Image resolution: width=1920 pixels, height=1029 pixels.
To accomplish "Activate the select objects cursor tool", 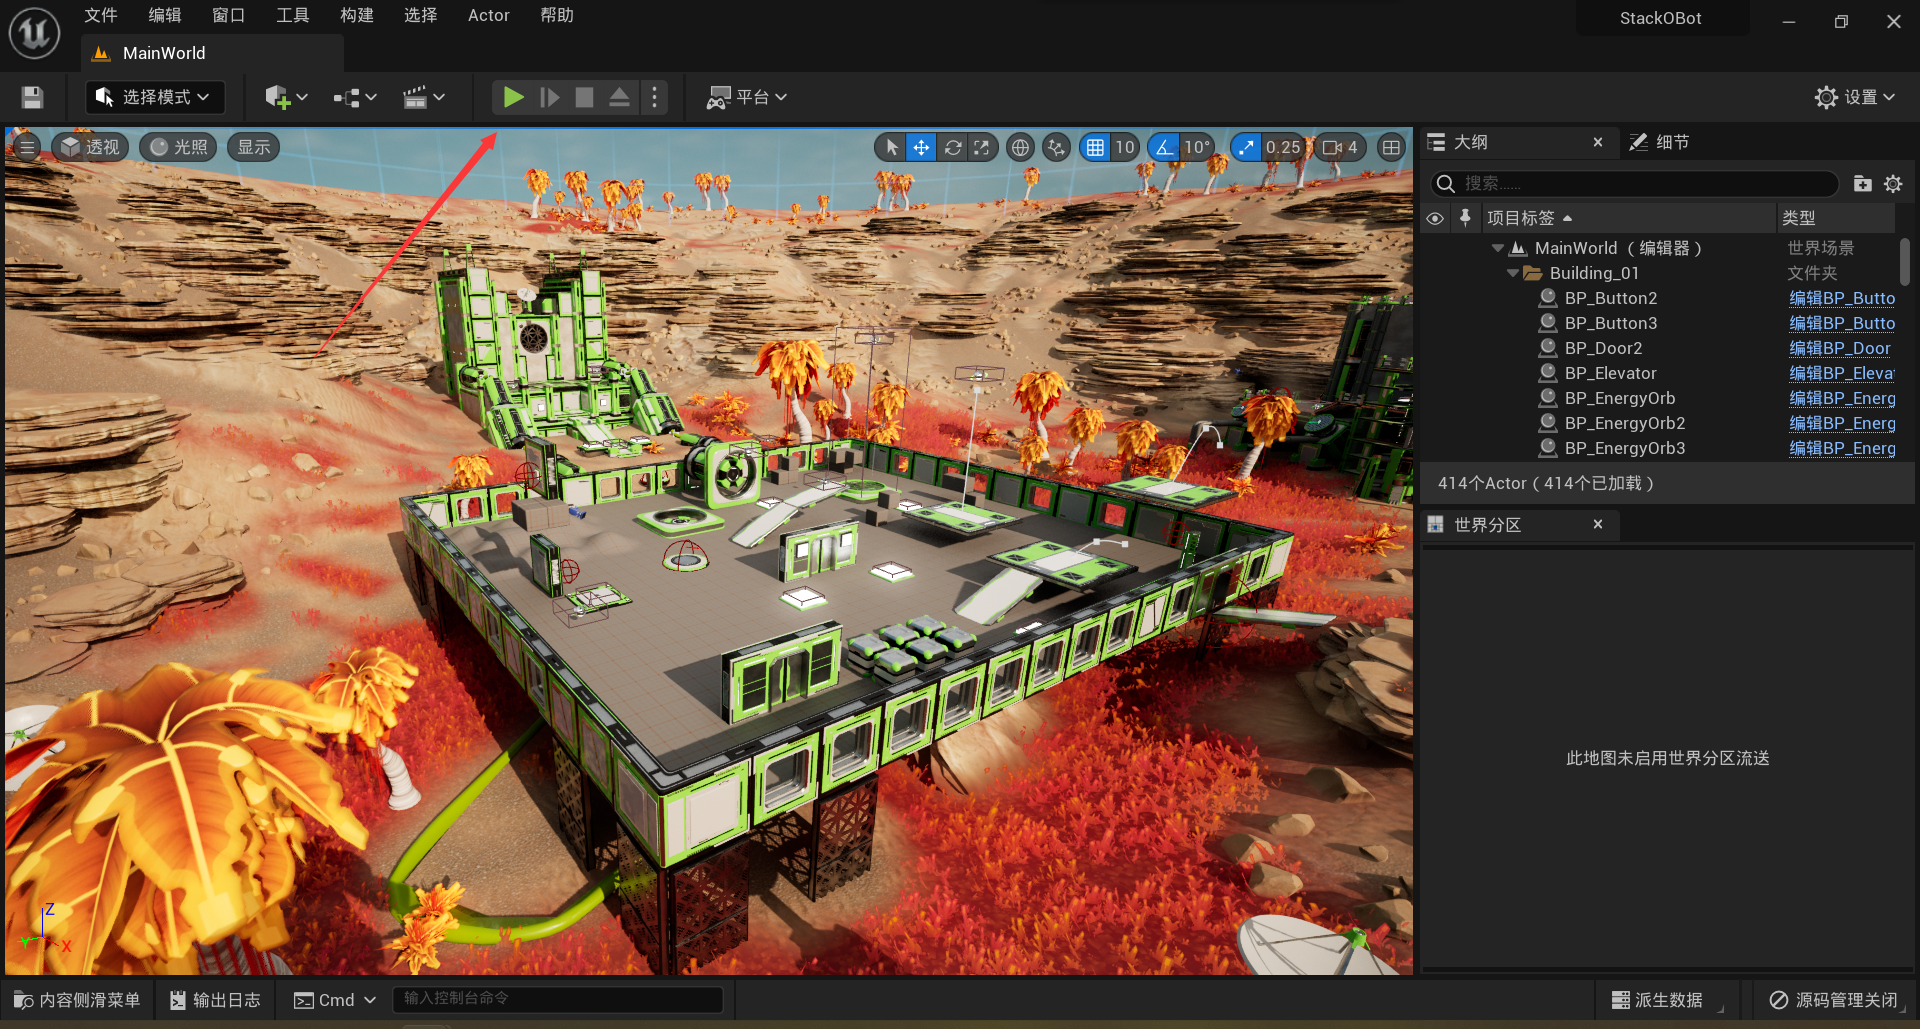I will [890, 147].
